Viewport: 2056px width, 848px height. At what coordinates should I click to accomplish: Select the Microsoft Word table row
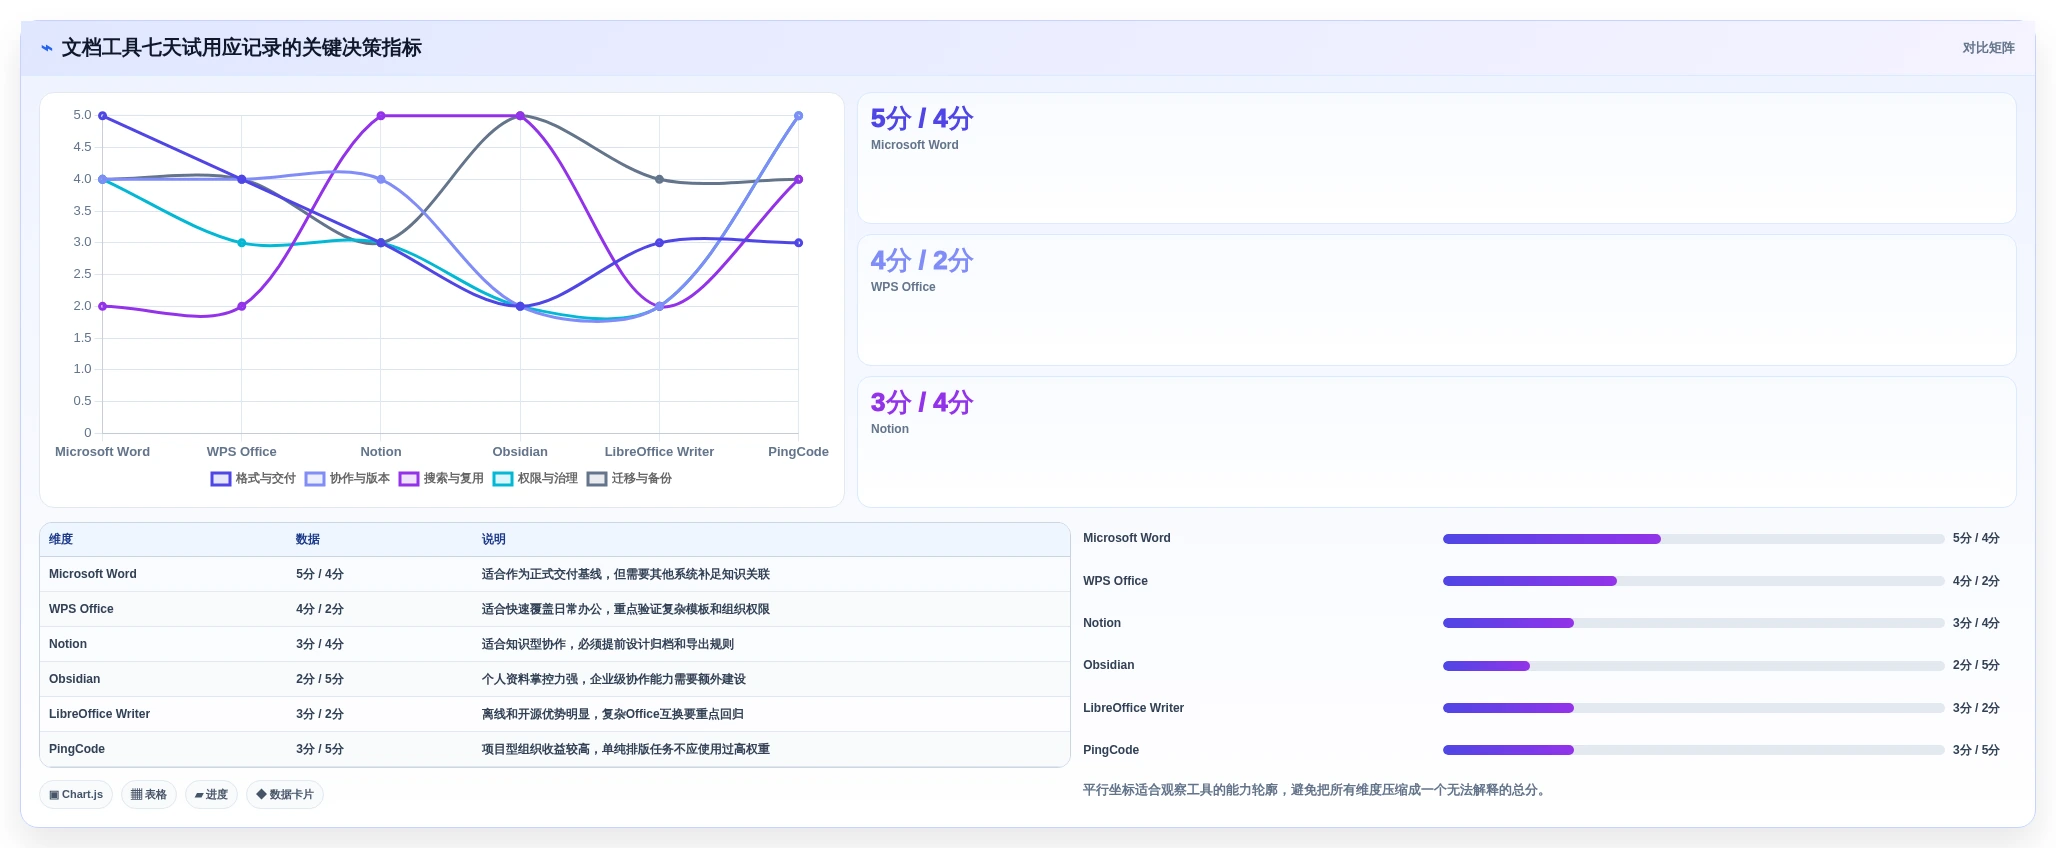pos(555,574)
